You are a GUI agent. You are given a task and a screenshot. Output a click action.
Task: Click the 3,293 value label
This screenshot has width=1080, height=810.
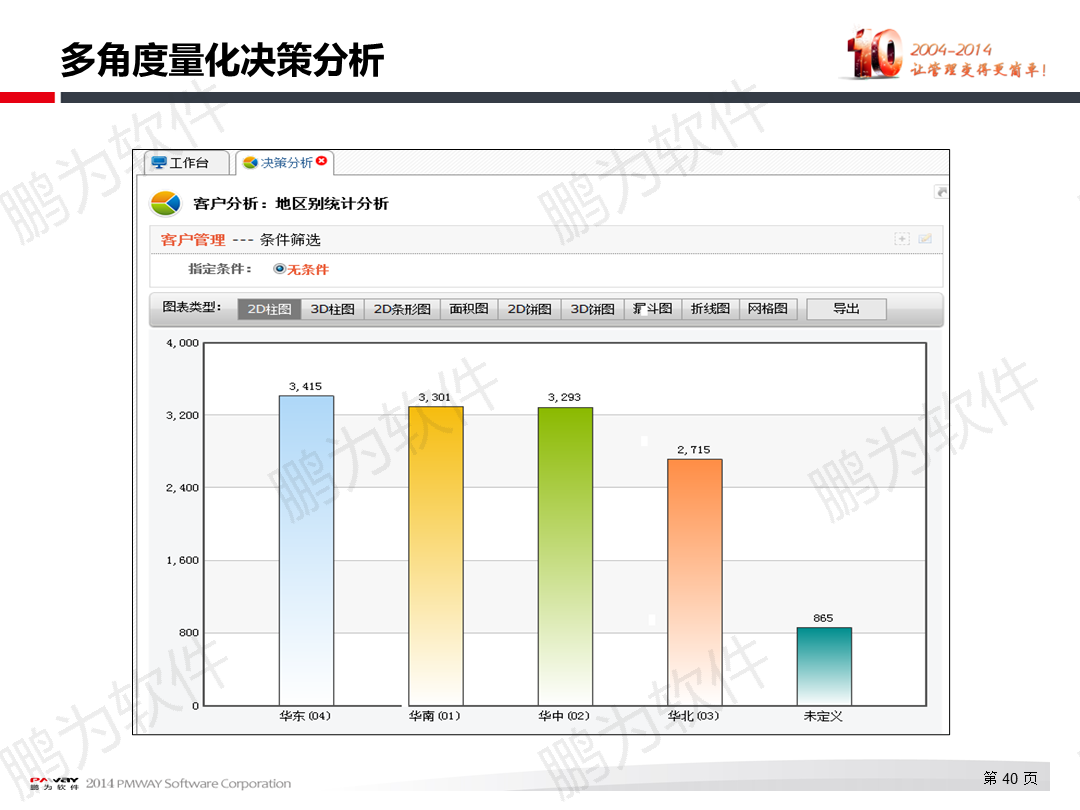[x=564, y=397]
